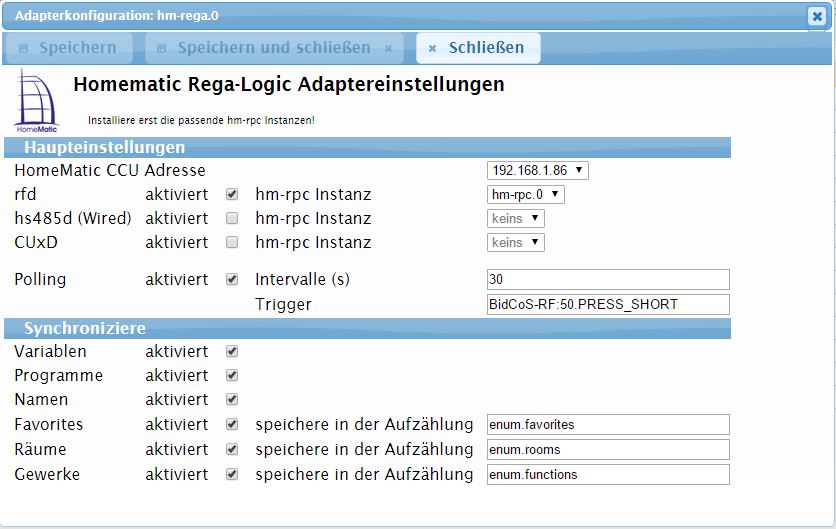Toggle the Variablen sync checkbox

232,352
